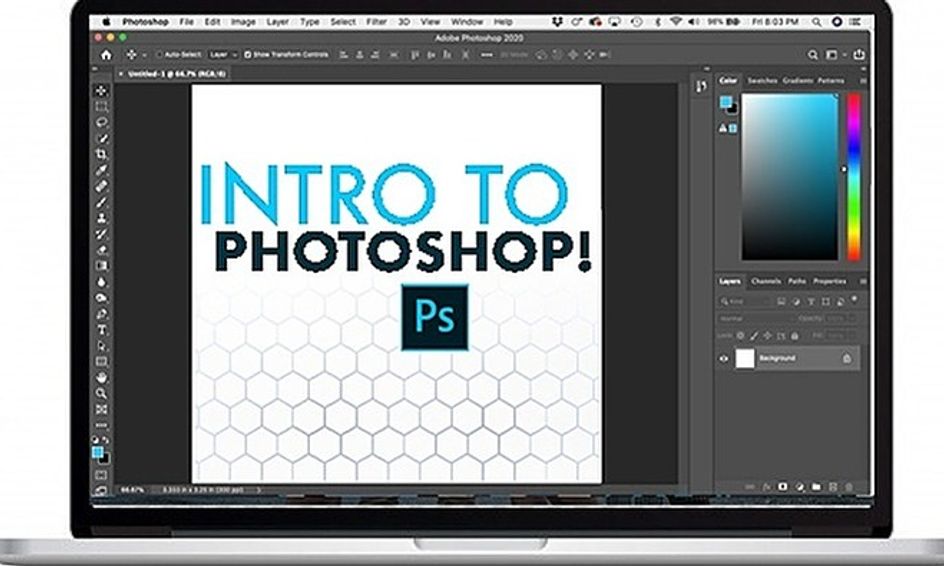
Task: Open the search icon in the options bar
Action: tap(813, 55)
